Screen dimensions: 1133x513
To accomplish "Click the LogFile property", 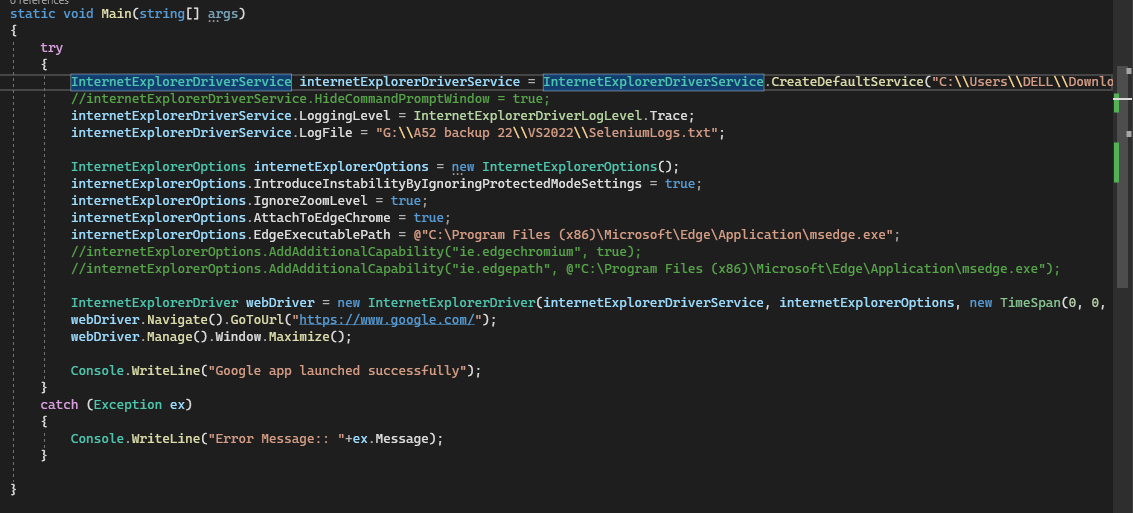I will [325, 133].
